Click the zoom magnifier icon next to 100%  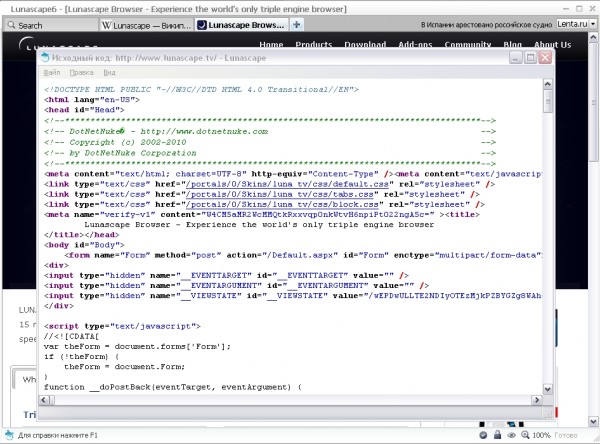pos(525,435)
